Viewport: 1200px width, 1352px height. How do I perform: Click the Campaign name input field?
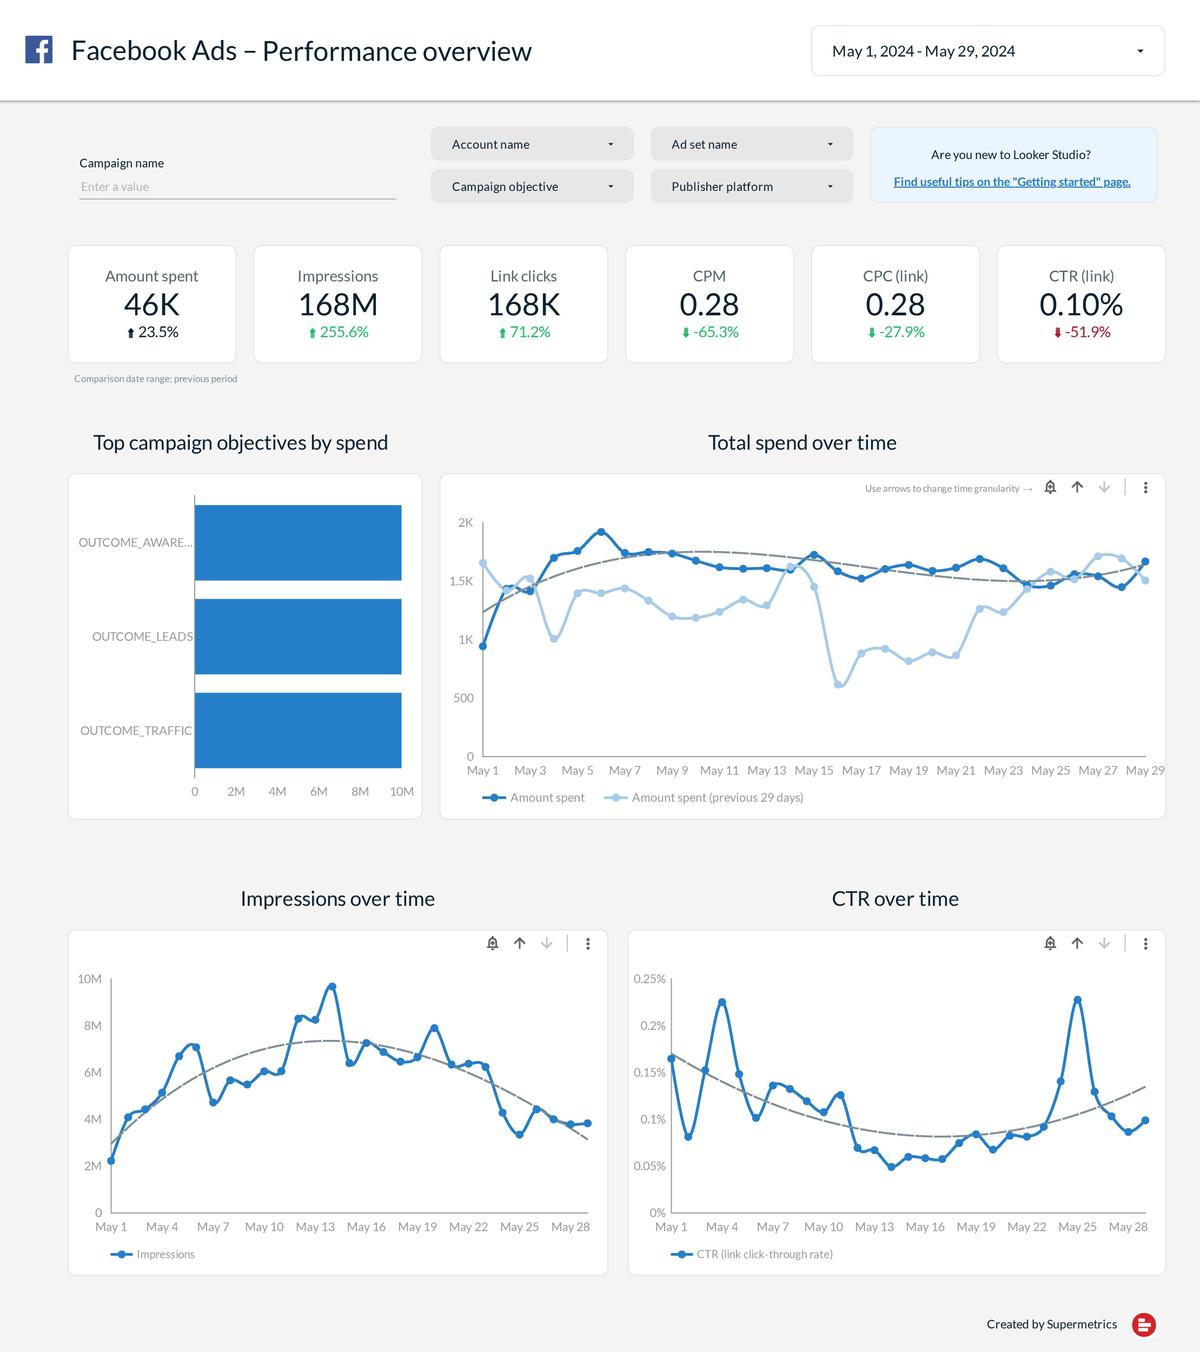[237, 186]
